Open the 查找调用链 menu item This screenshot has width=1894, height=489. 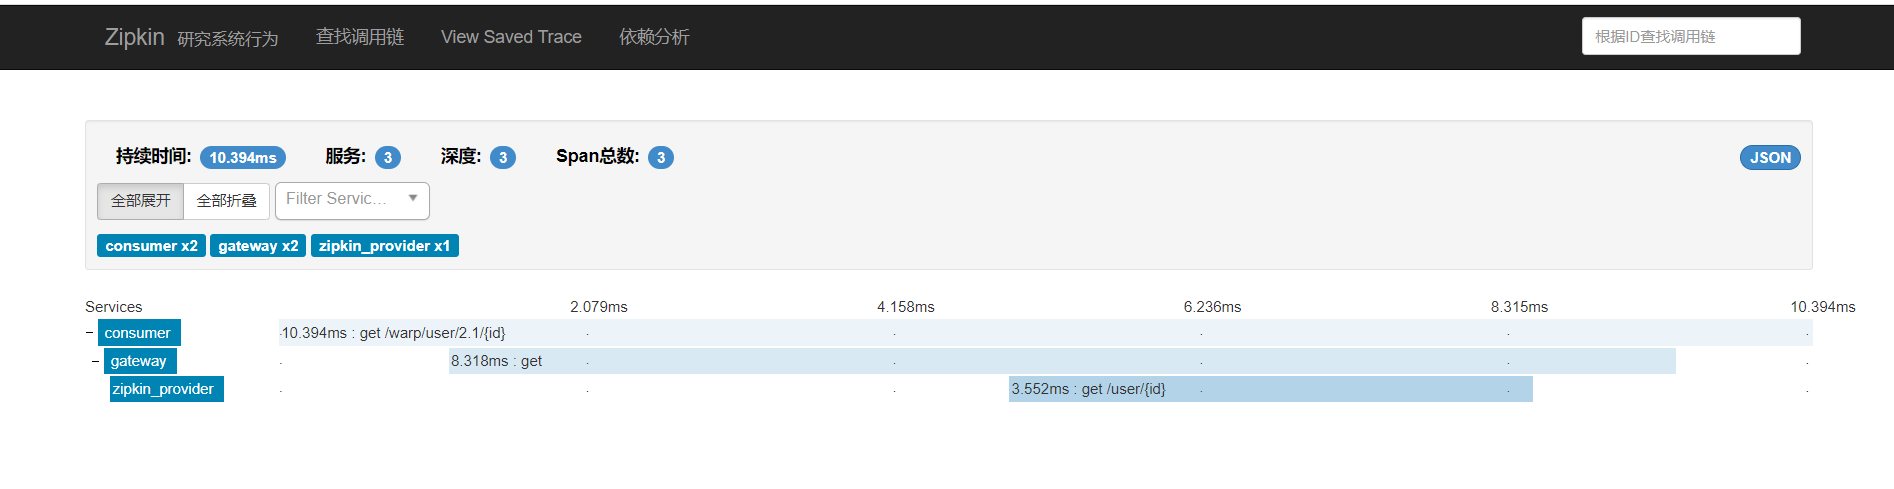click(360, 37)
